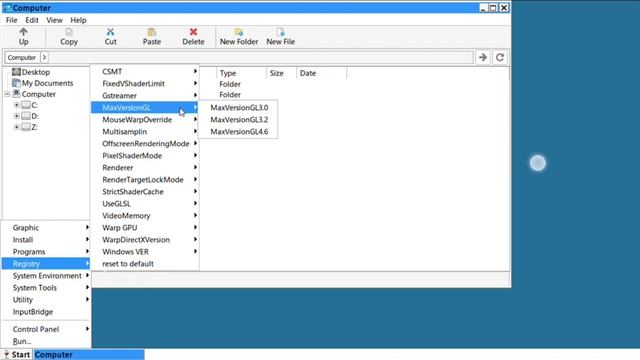Click the red Delete icon
Image resolution: width=640 pixels, height=360 pixels.
(193, 32)
